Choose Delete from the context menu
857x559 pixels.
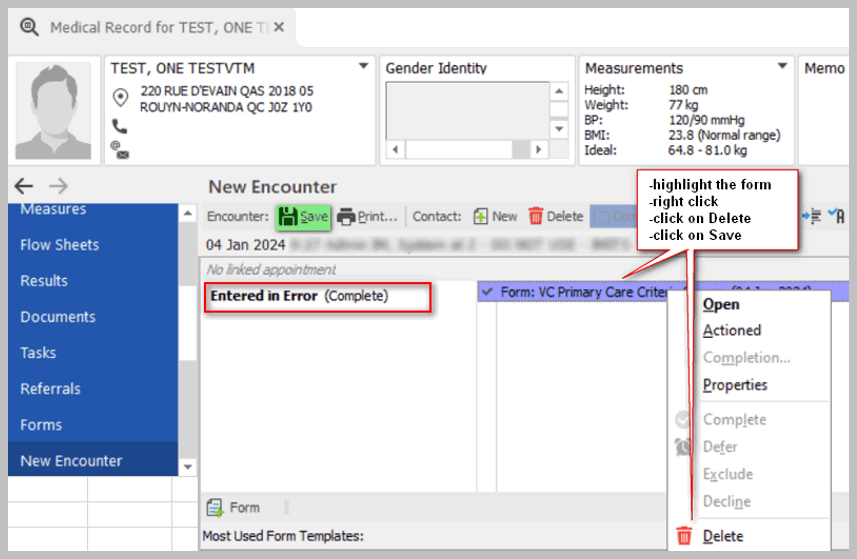pyautogui.click(x=722, y=536)
